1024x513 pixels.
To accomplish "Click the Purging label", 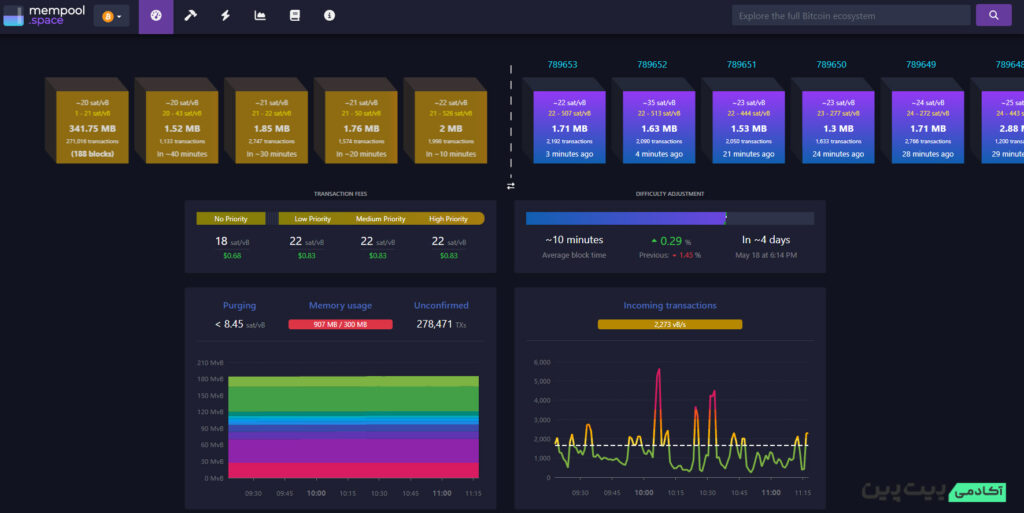I will click(239, 305).
